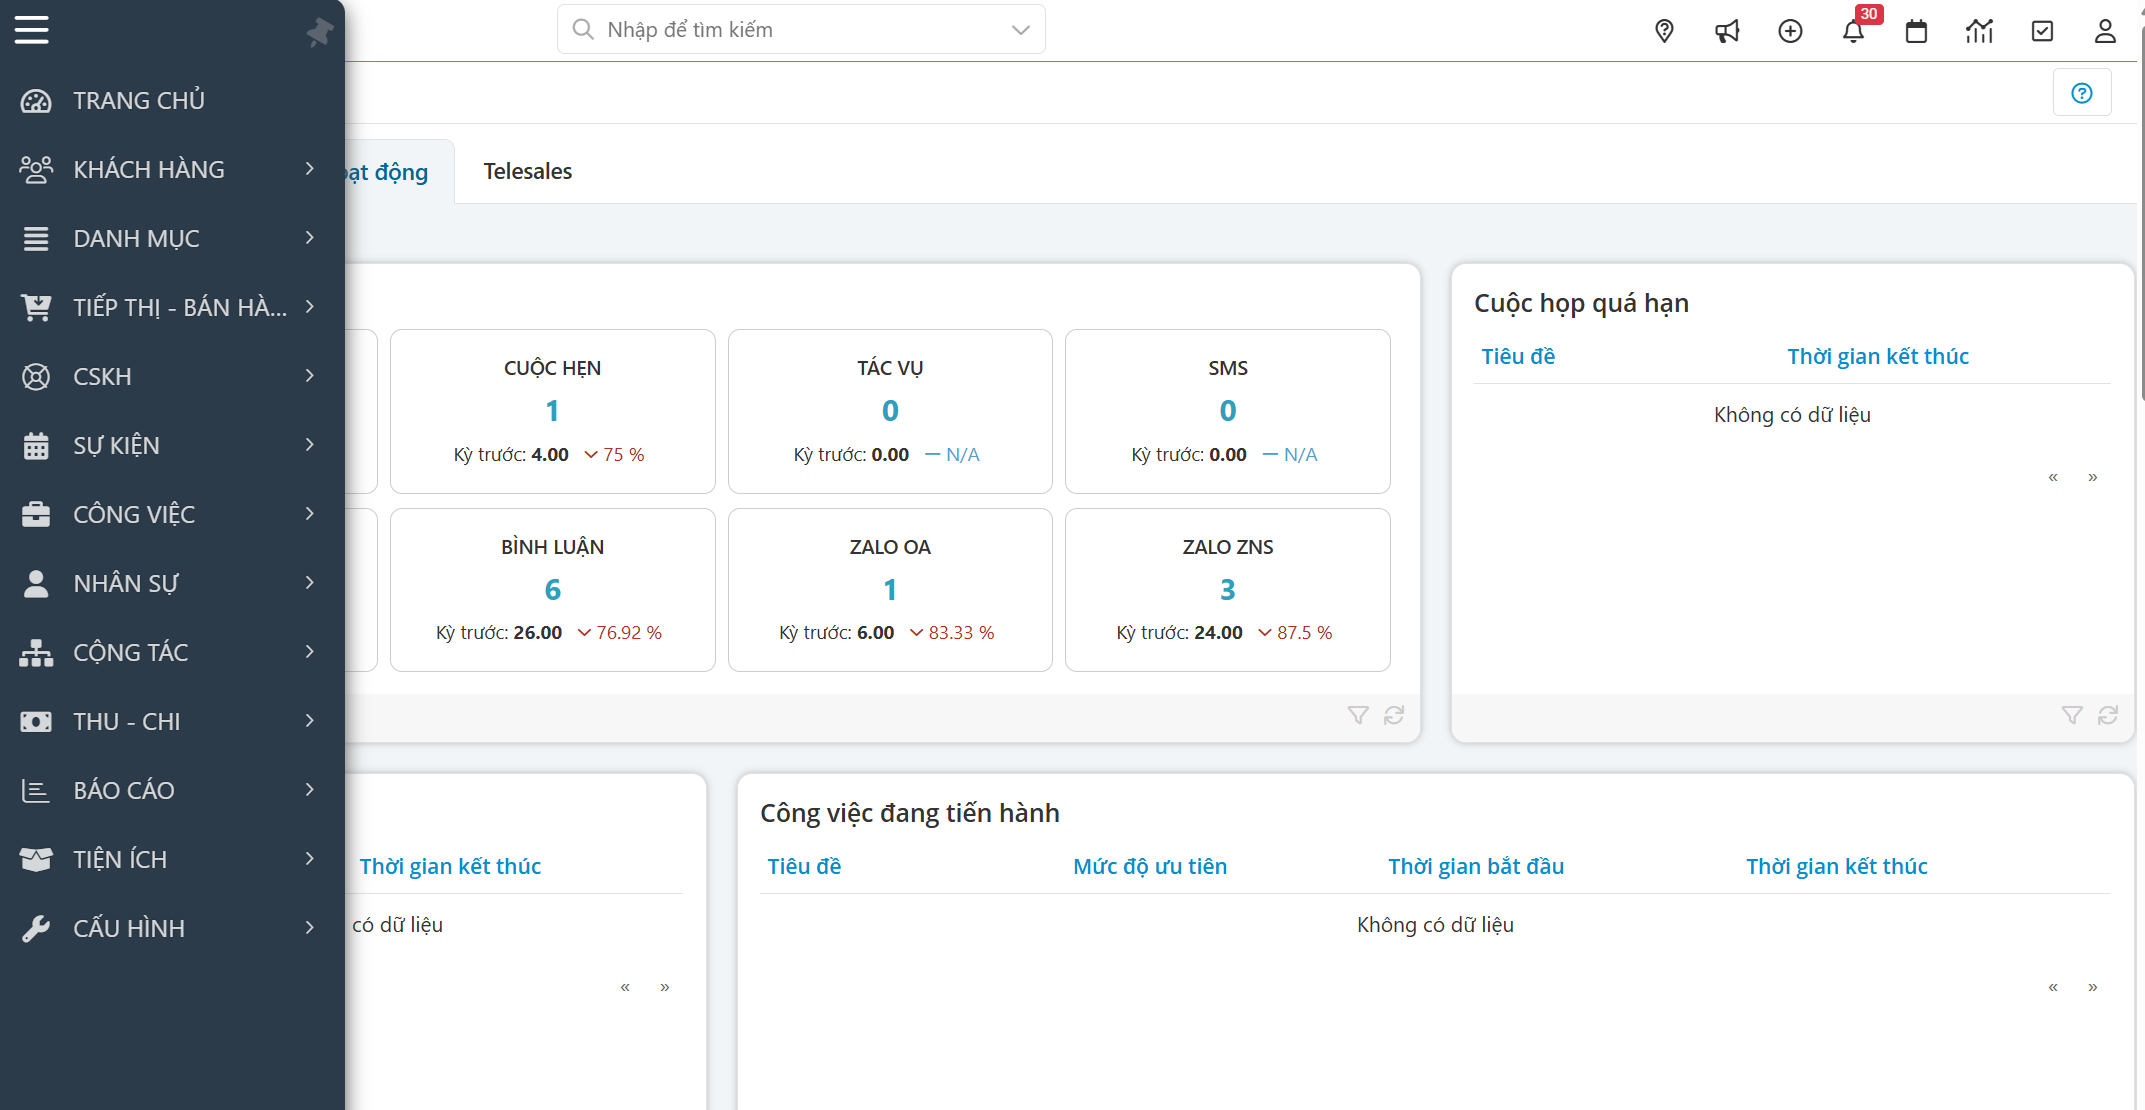Open the checkbox task icon in header
This screenshot has width=2145, height=1110.
click(2042, 31)
